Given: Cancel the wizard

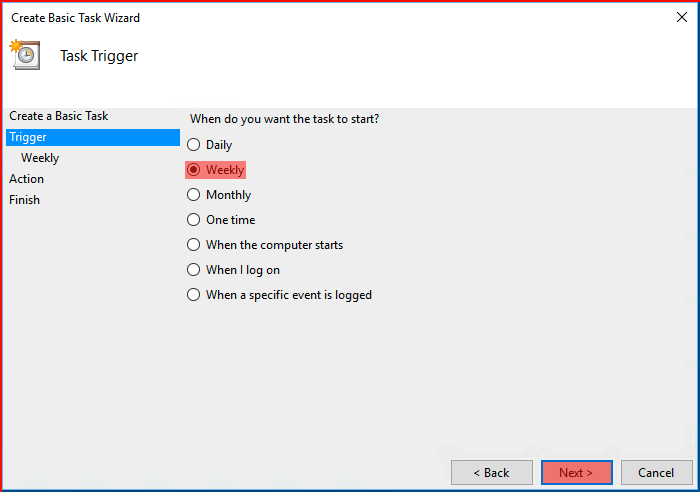Looking at the screenshot, I should click(656, 472).
